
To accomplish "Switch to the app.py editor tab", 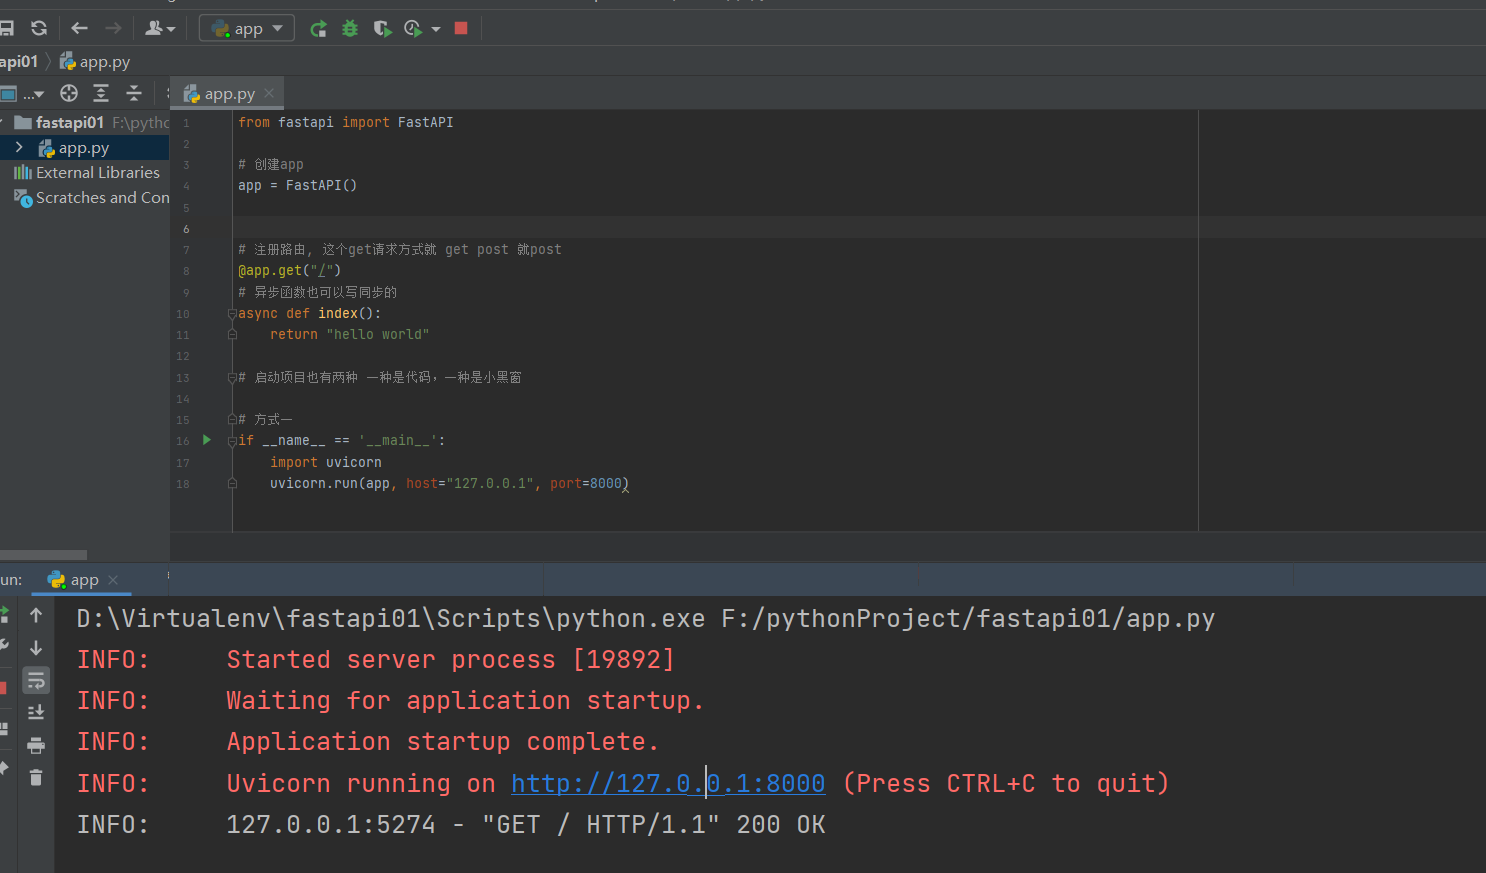I will (x=228, y=94).
